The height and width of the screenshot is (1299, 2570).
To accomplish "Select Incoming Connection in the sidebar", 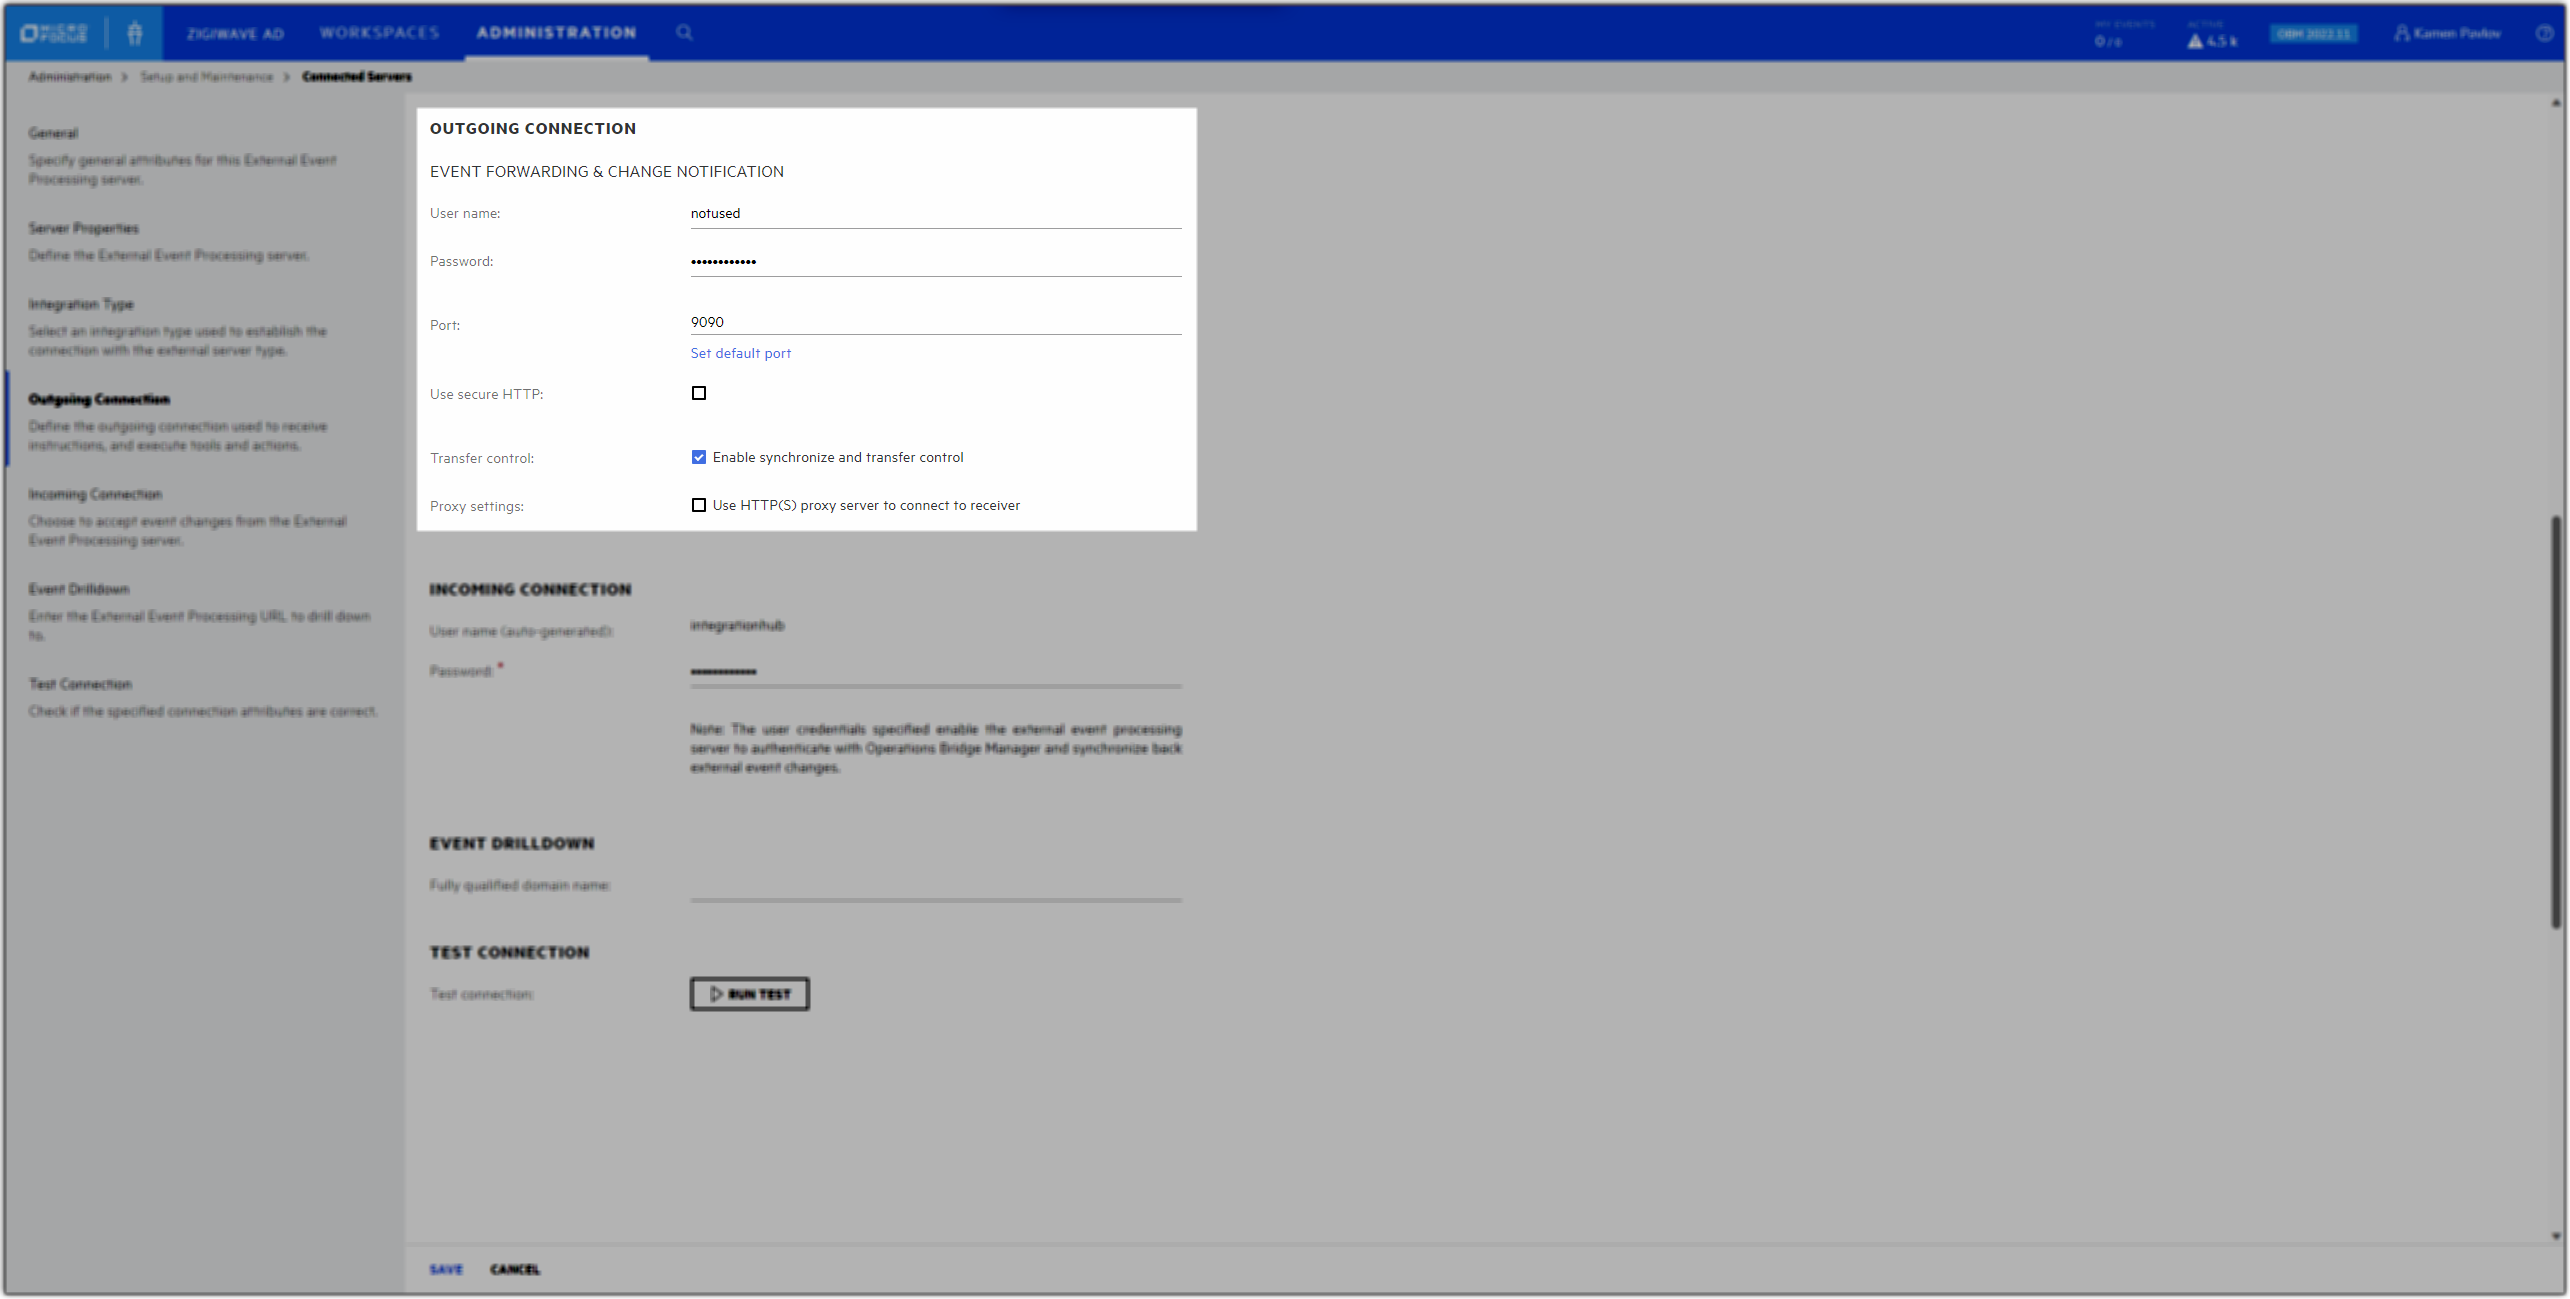I will [x=94, y=494].
